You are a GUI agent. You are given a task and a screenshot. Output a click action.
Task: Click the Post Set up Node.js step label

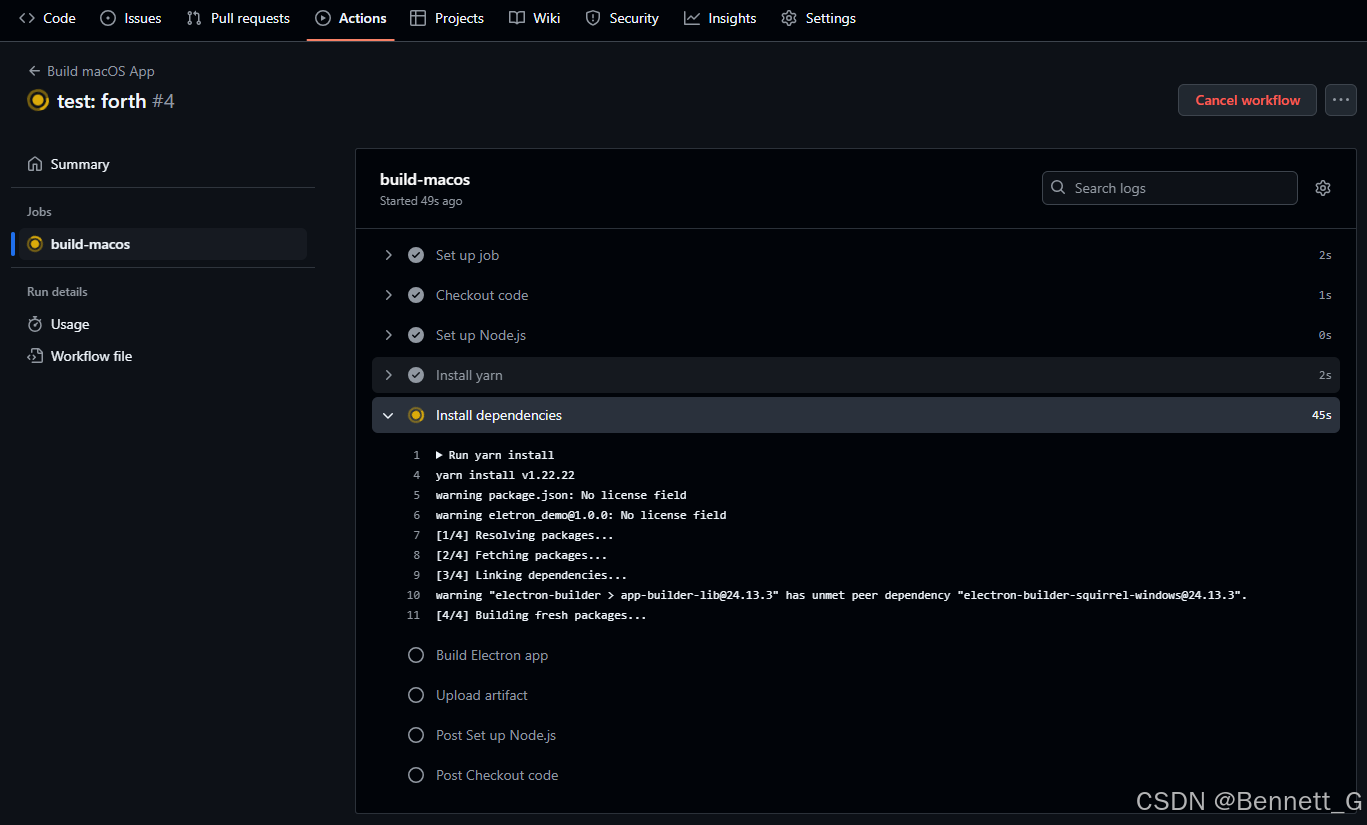click(x=496, y=735)
